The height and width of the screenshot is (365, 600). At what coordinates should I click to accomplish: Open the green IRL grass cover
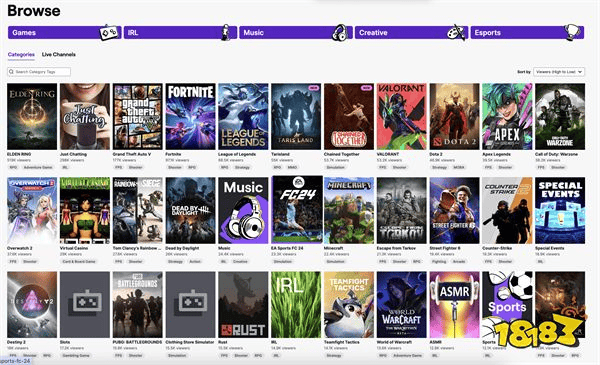(x=296, y=305)
